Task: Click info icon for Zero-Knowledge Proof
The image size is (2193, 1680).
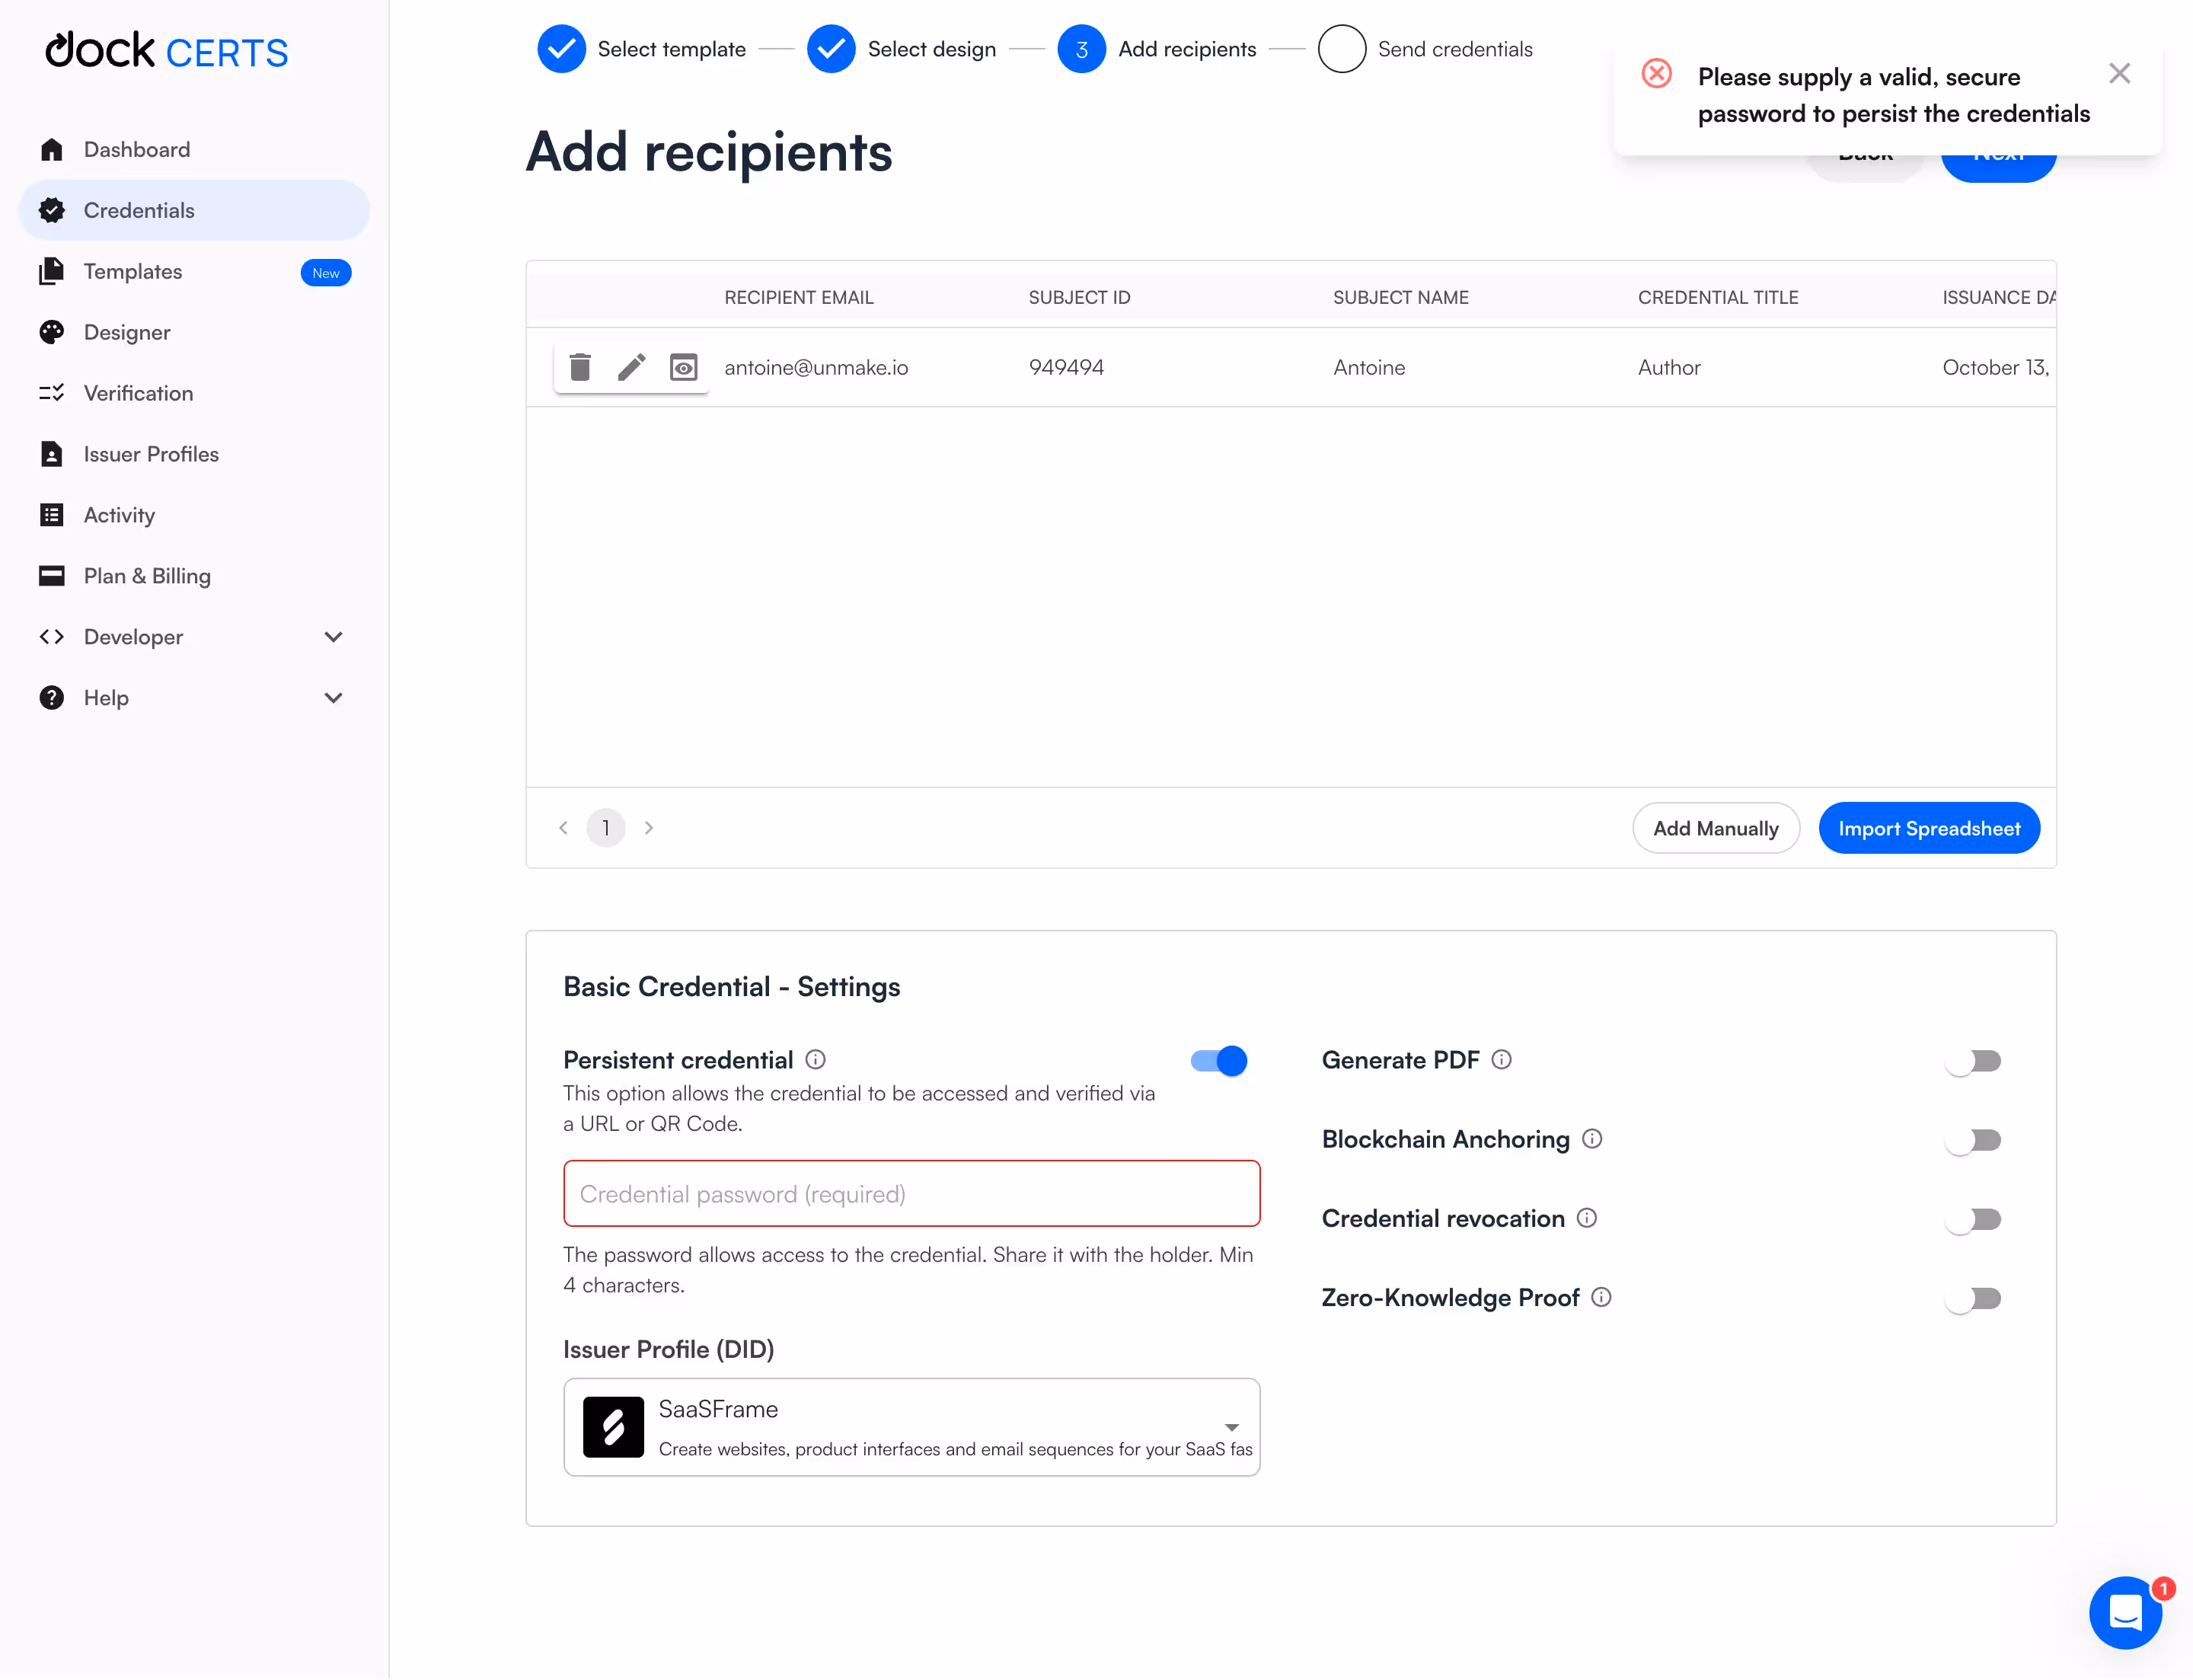Action: 1601,1297
